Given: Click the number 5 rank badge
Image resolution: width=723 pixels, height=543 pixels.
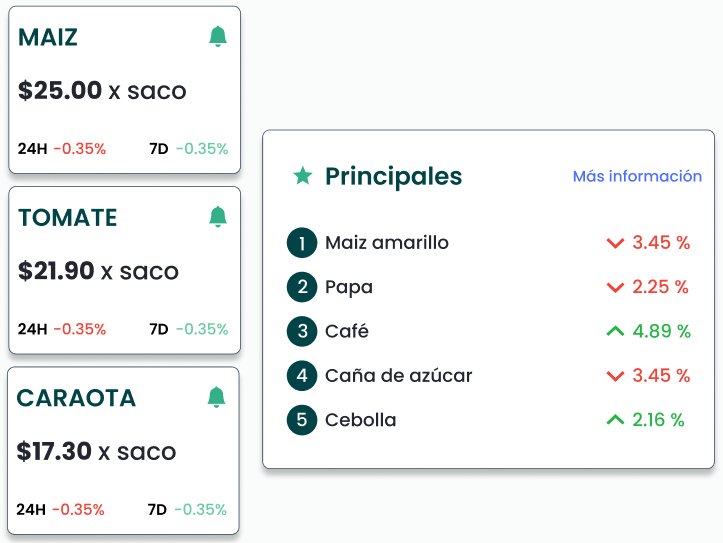Looking at the screenshot, I should (301, 420).
